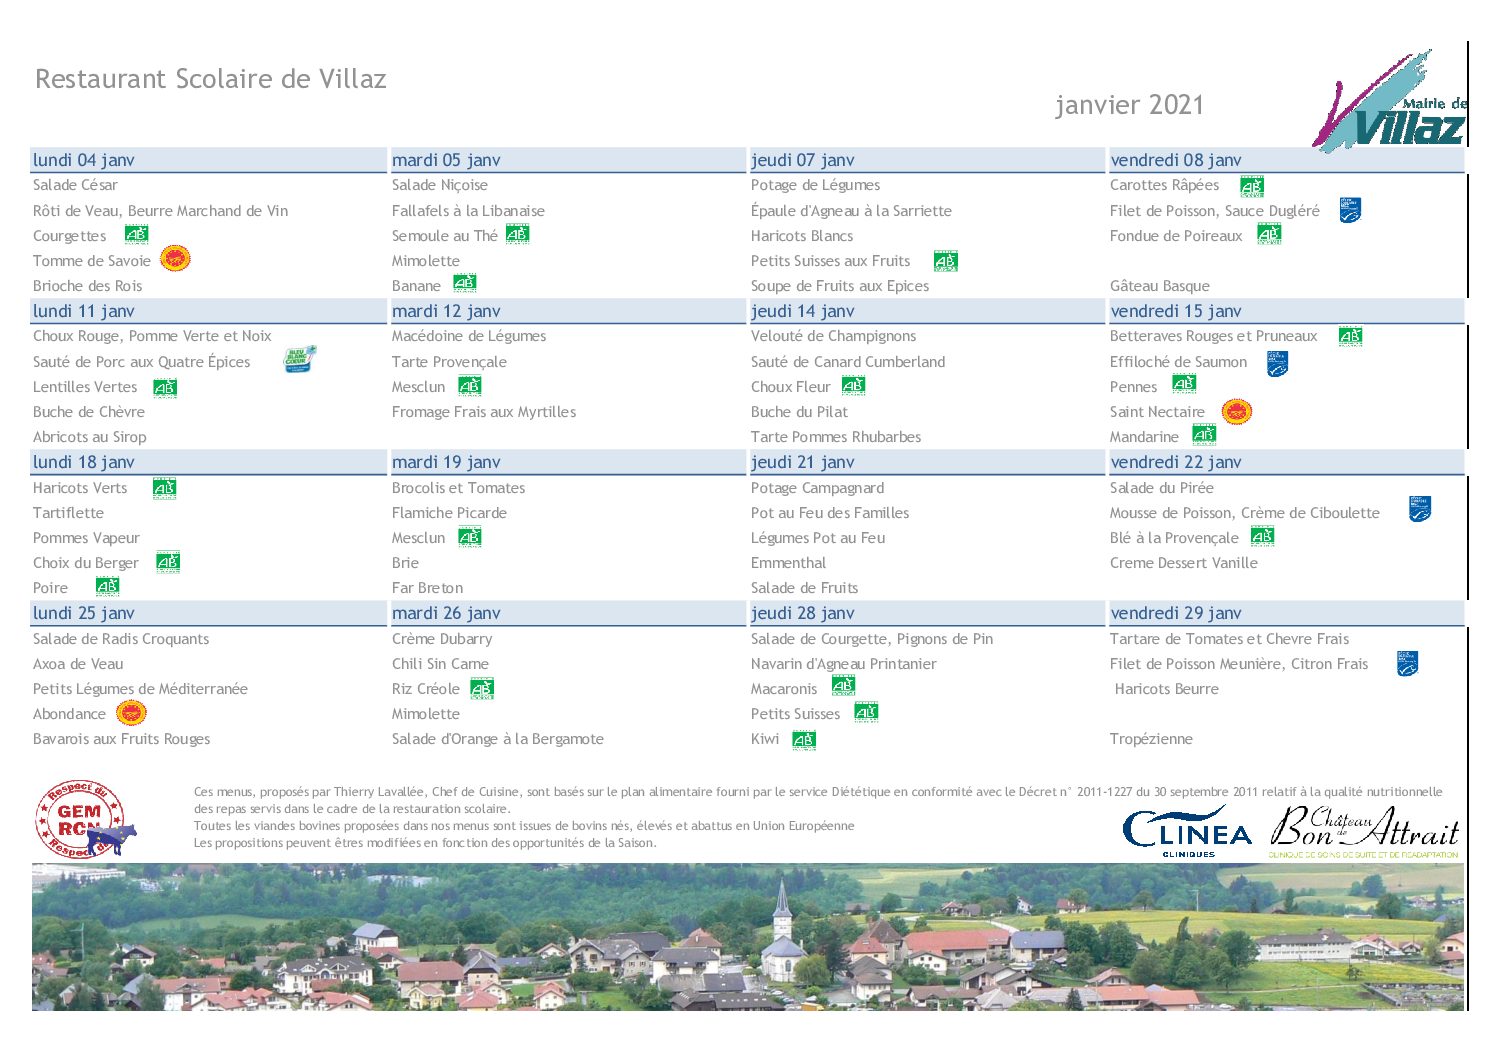Click the AB label beside Haricots Verts
Viewport: 1496px width, 1058px height.
coord(164,488)
